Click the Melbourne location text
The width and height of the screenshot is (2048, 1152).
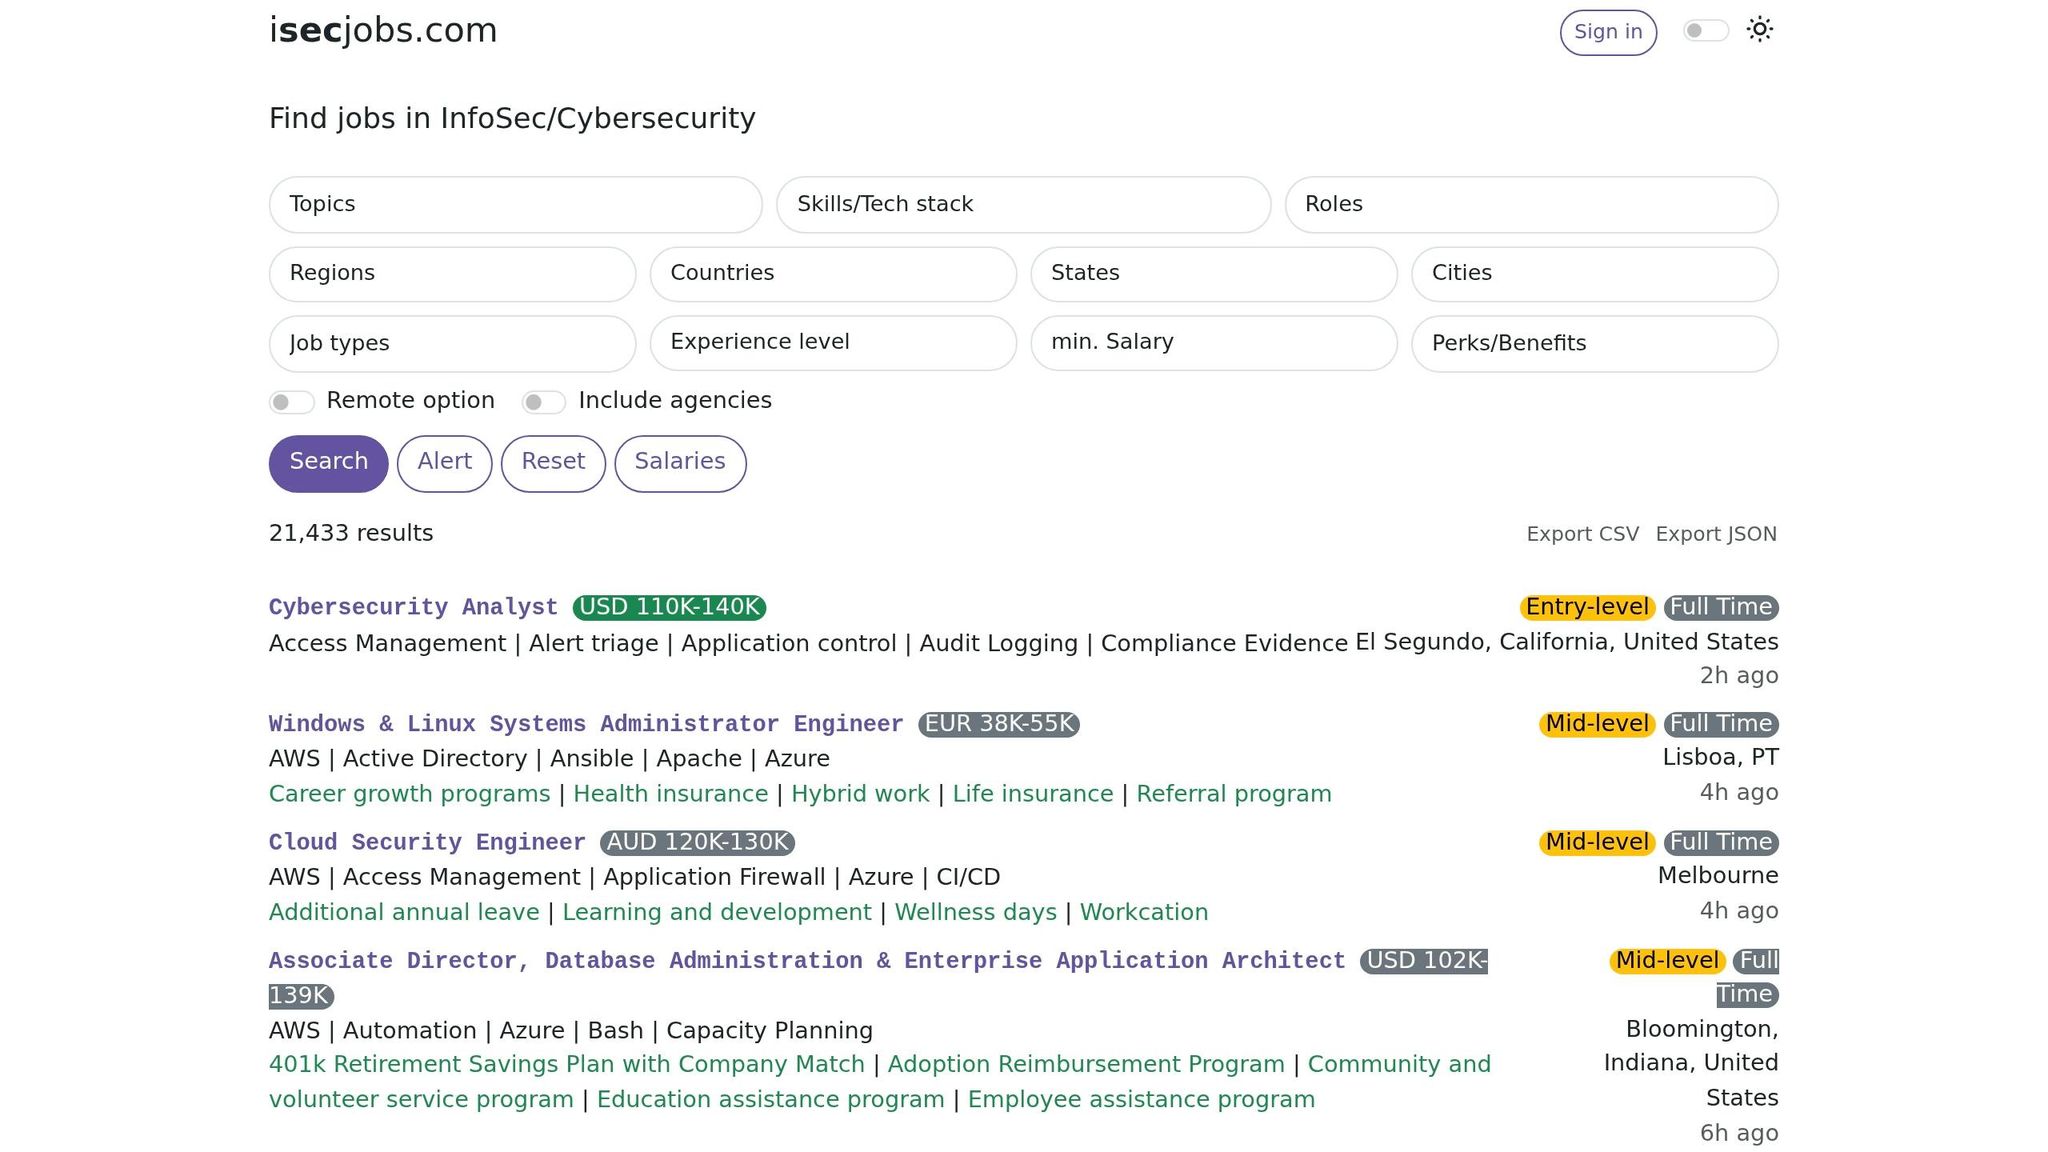(x=1718, y=875)
